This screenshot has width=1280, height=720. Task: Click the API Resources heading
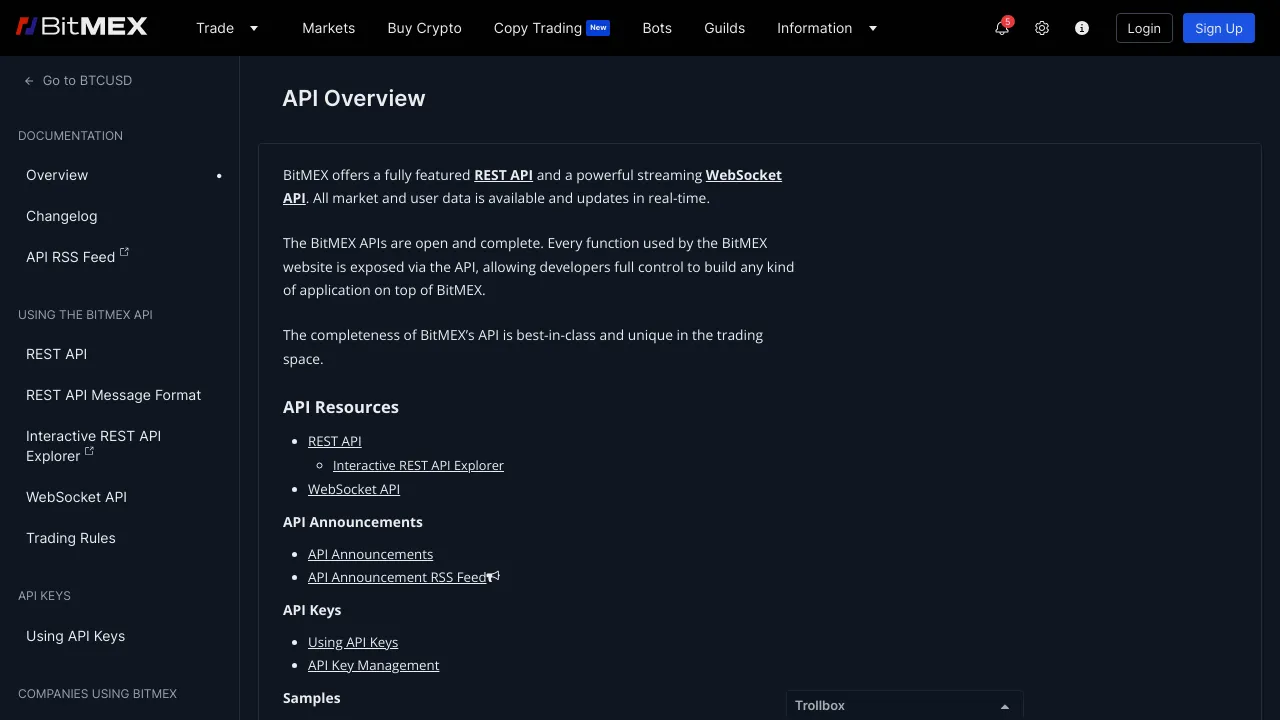[341, 407]
